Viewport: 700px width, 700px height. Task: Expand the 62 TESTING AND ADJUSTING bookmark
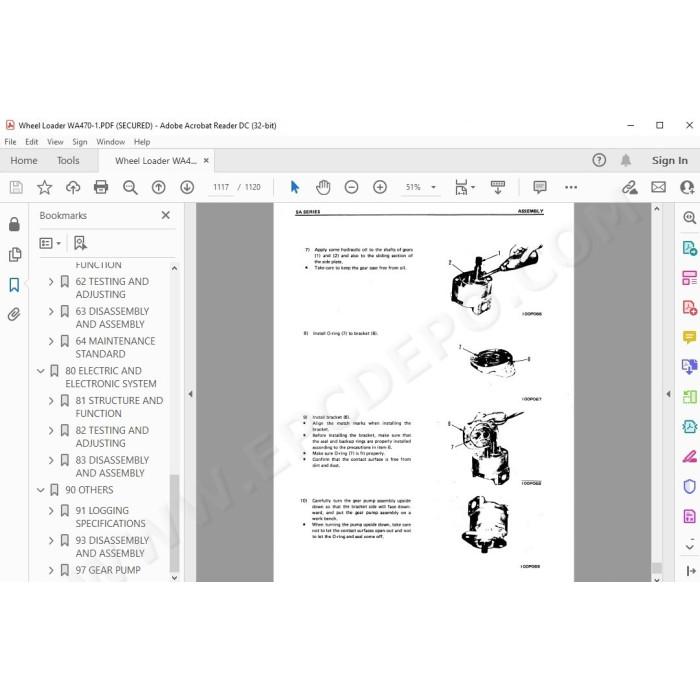51,282
